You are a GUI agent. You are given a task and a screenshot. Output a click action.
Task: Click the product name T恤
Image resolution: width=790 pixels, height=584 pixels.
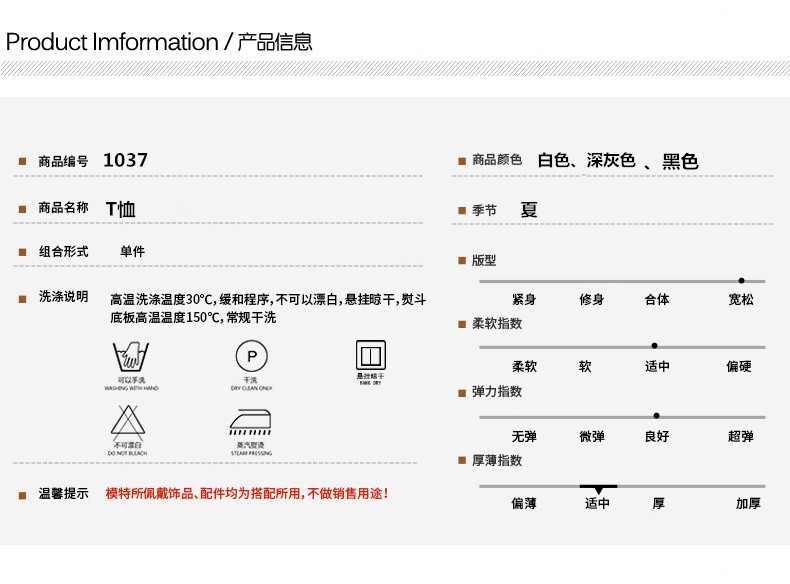point(120,209)
